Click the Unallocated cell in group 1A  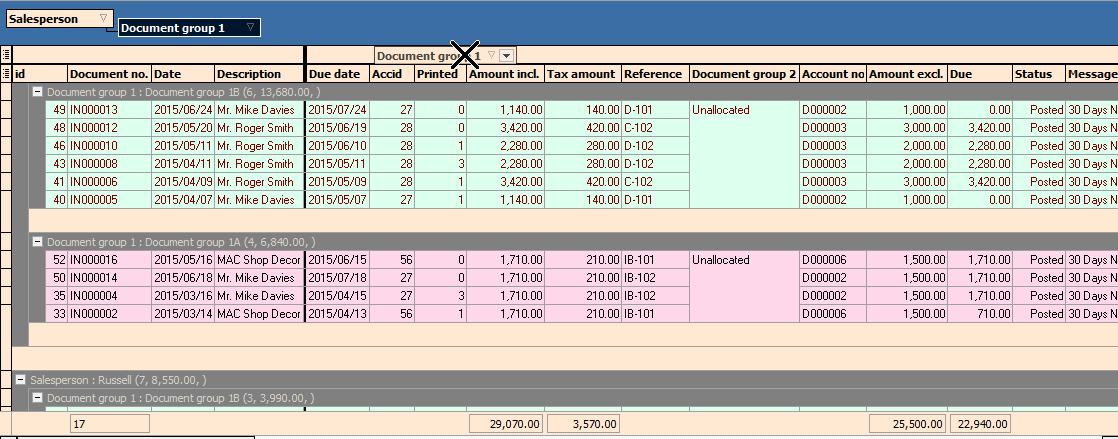coord(720,260)
